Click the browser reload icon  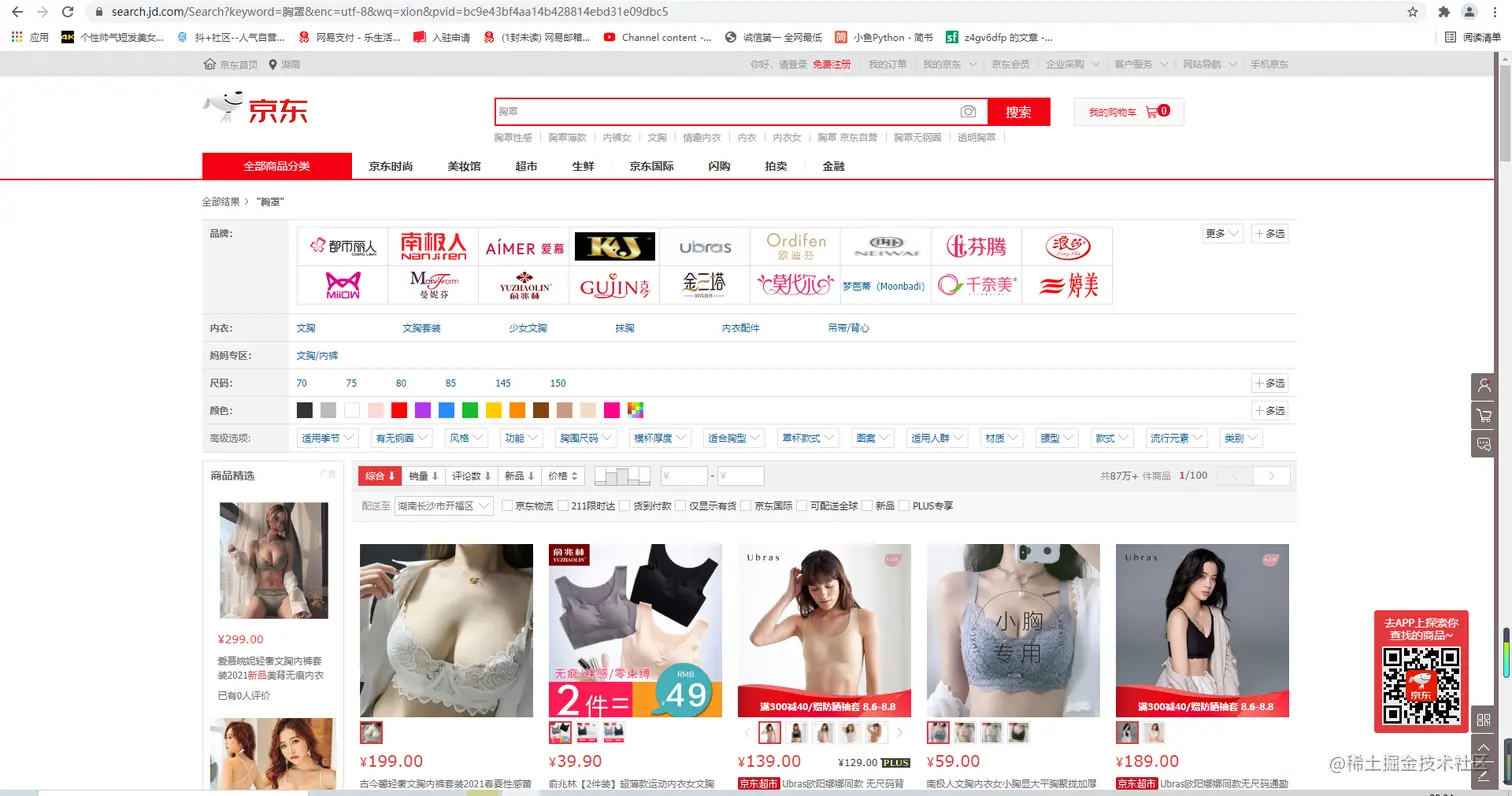click(x=67, y=12)
